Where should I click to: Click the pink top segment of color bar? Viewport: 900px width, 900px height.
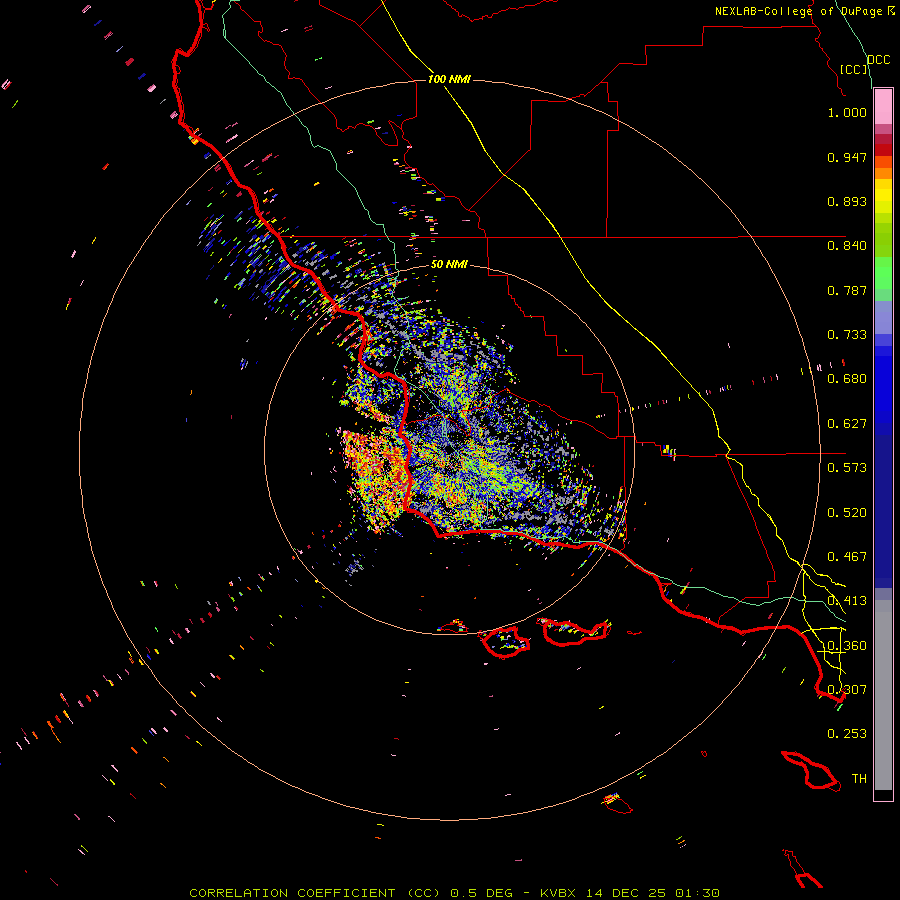(883, 107)
